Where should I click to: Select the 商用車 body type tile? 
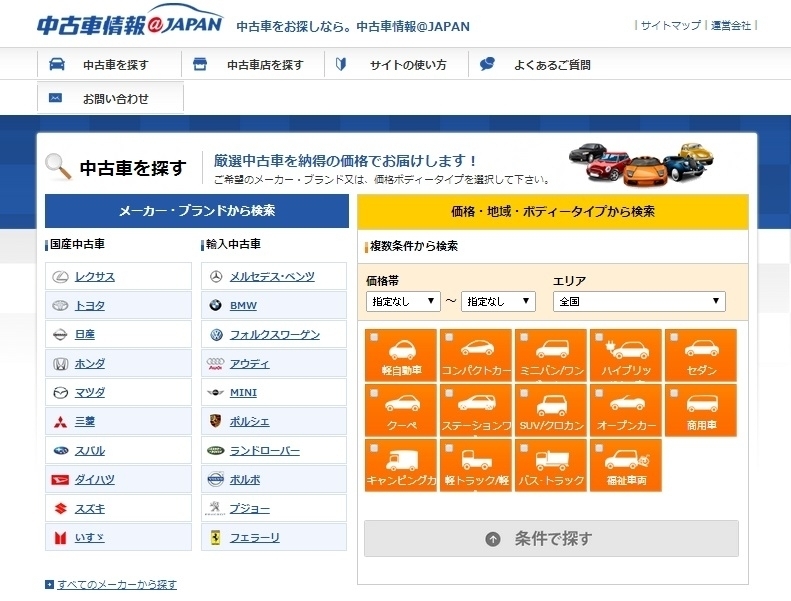[701, 410]
